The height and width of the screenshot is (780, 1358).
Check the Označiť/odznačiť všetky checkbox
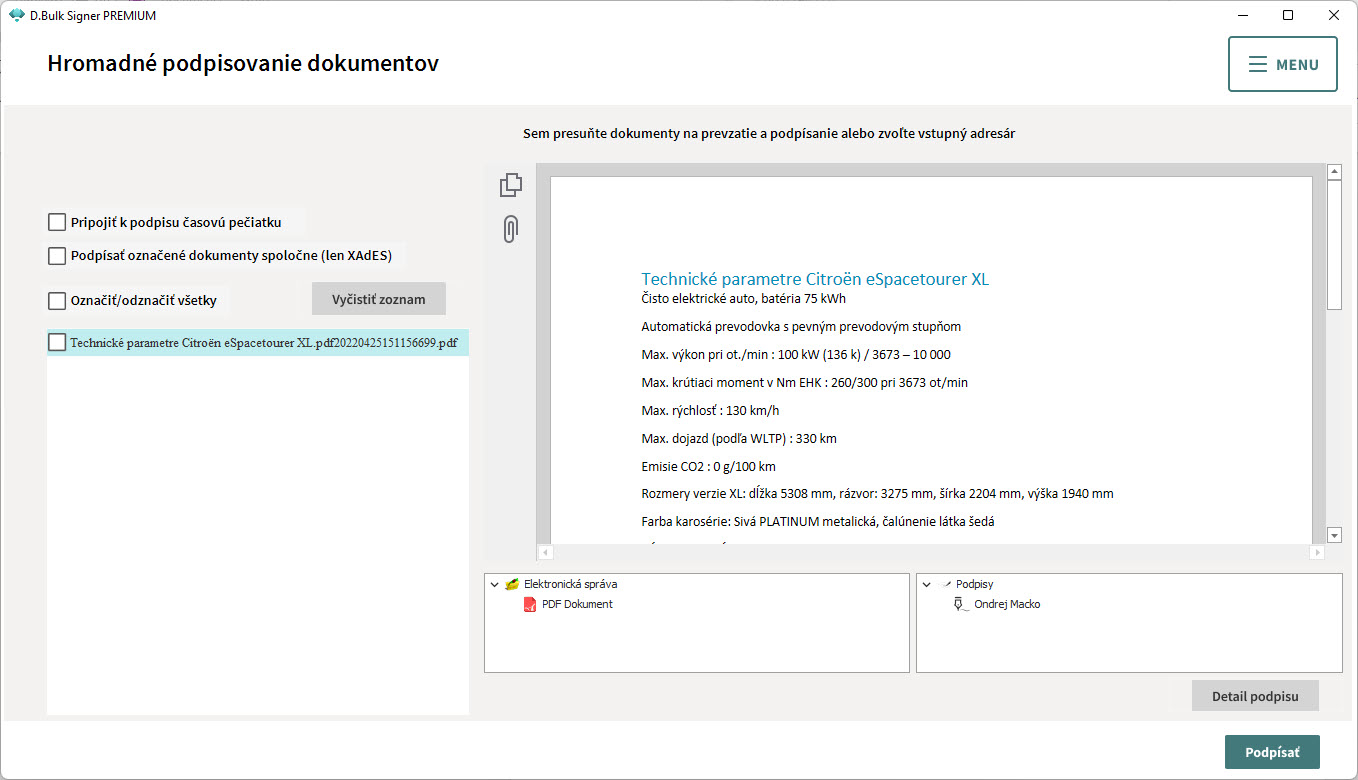(x=57, y=300)
